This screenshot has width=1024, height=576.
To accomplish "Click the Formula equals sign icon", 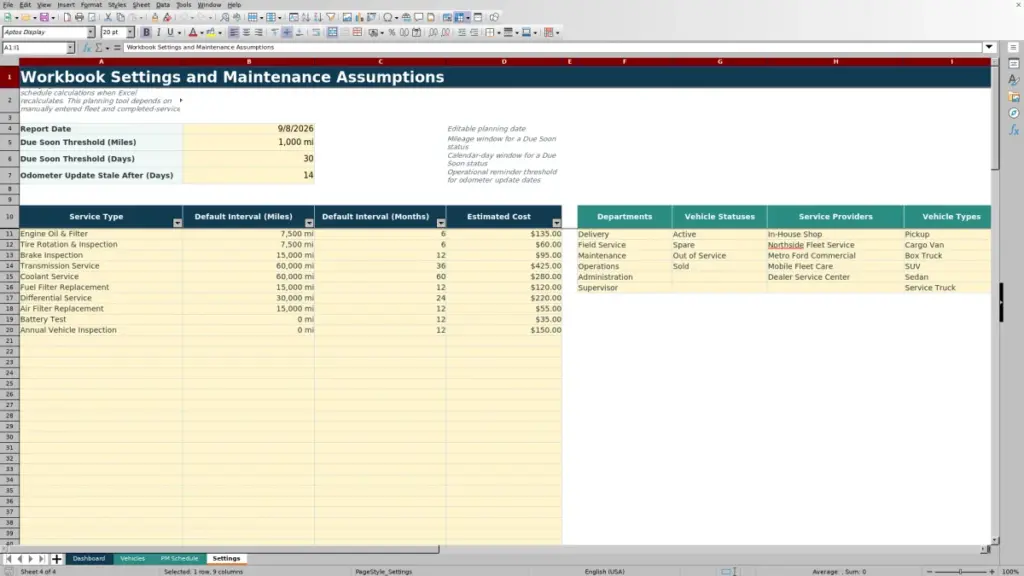I will coord(117,48).
